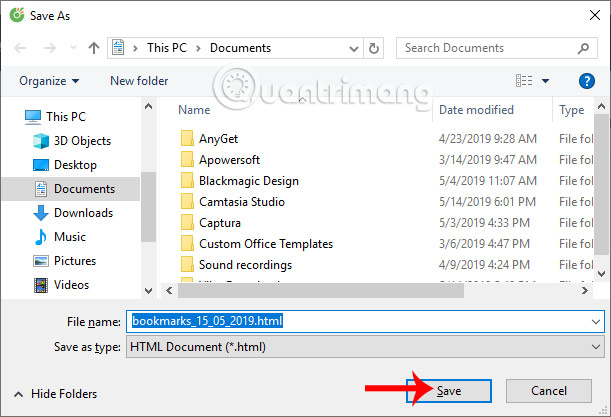Click the Music note icon
611x417 pixels.
click(x=41, y=237)
